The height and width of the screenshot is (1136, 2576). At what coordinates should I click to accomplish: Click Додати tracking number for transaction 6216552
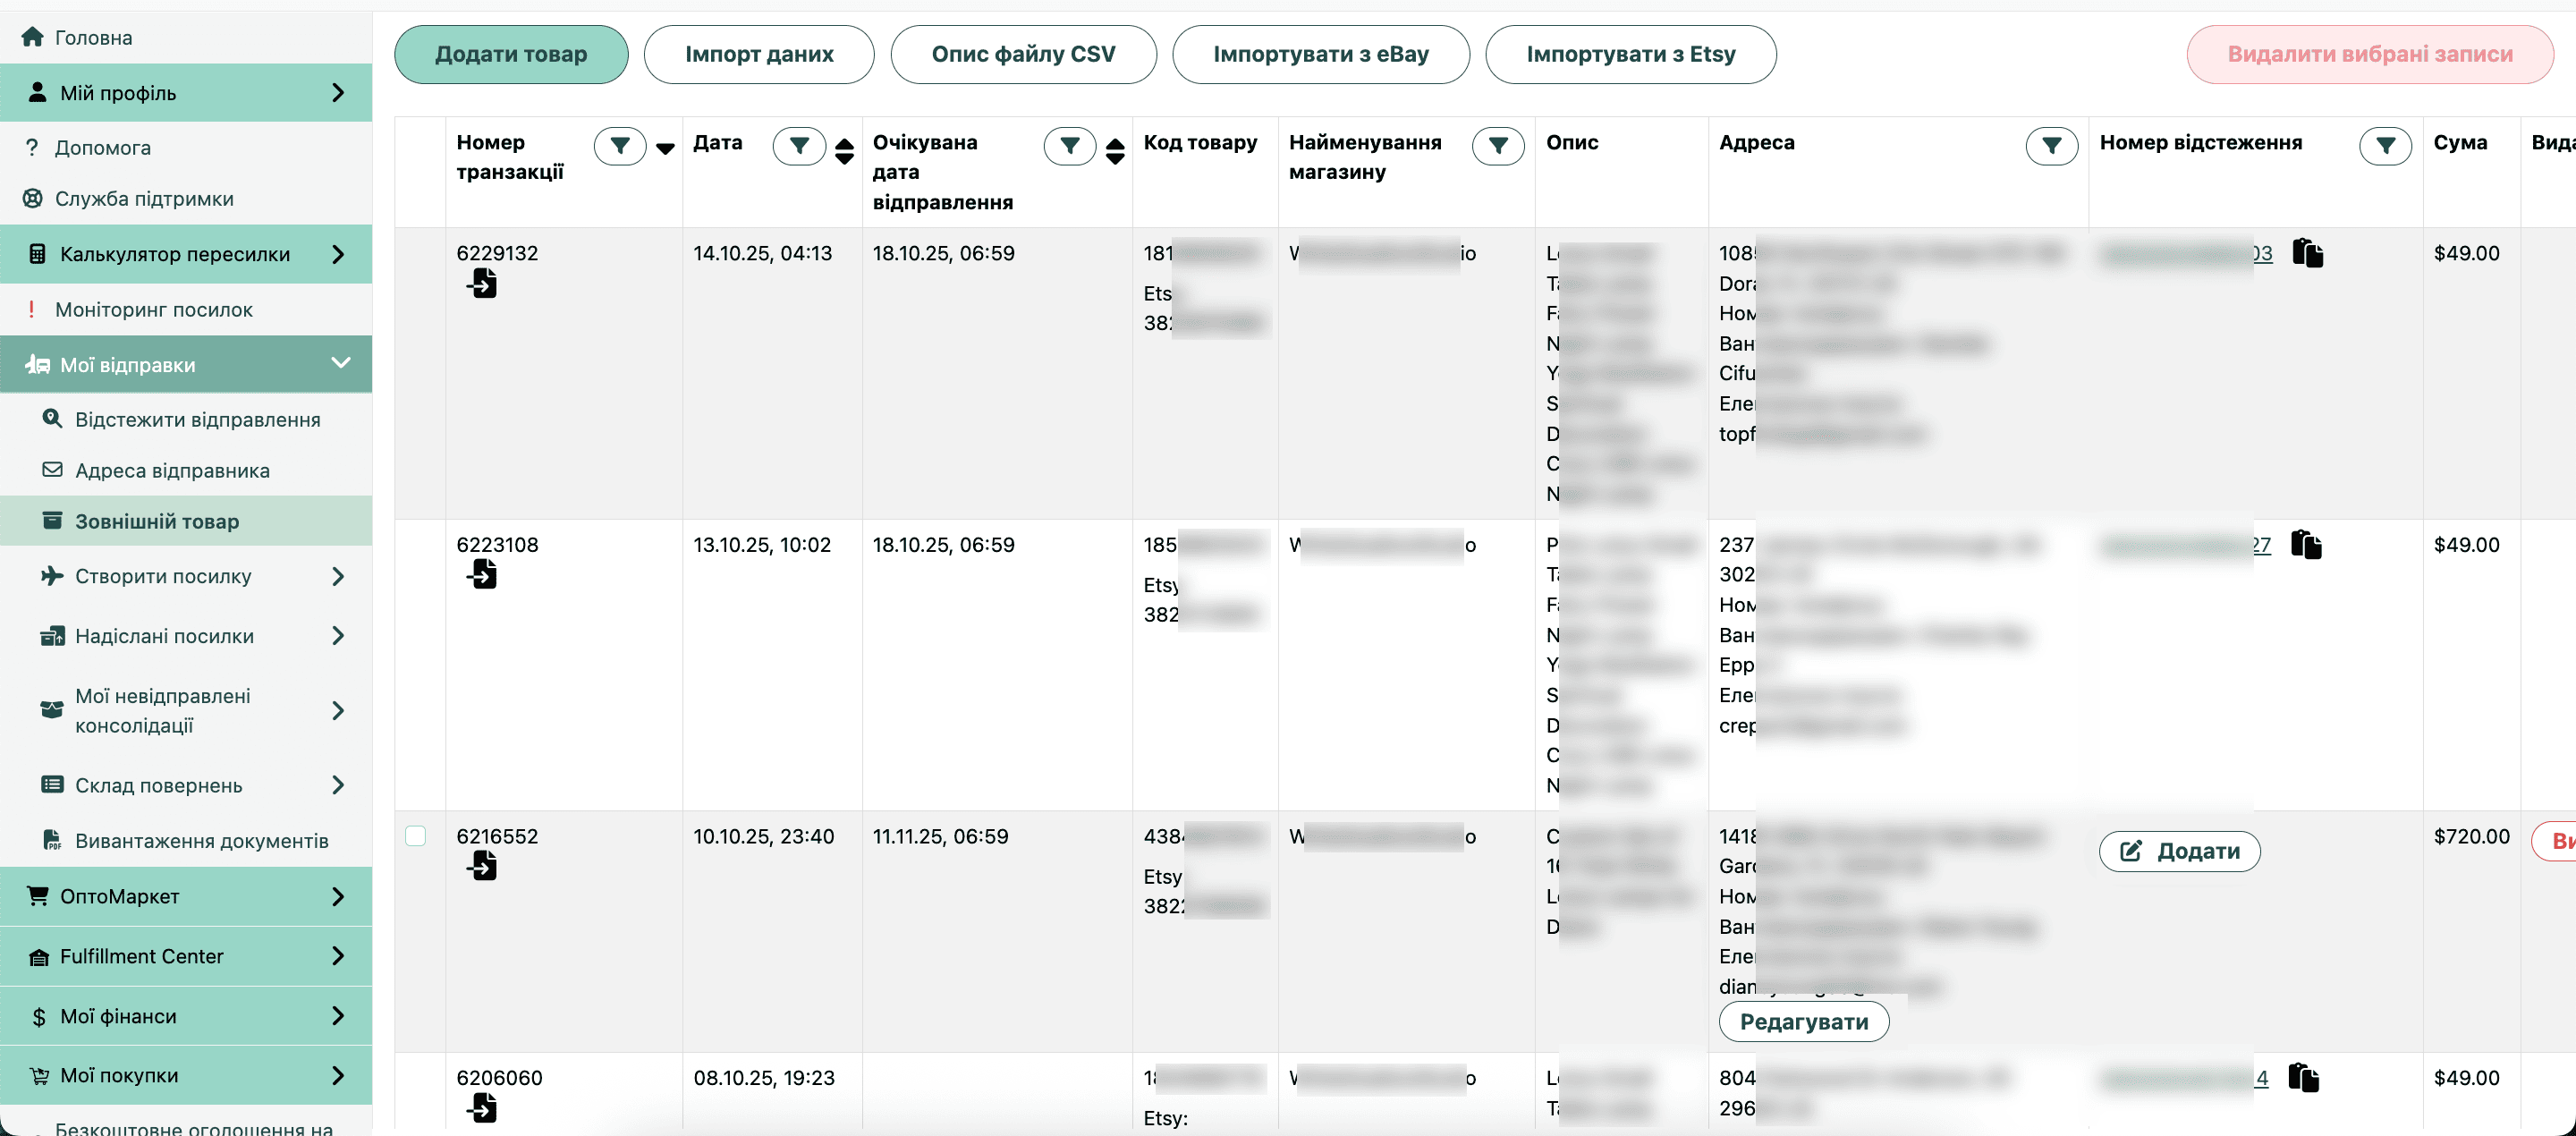pyautogui.click(x=2178, y=851)
